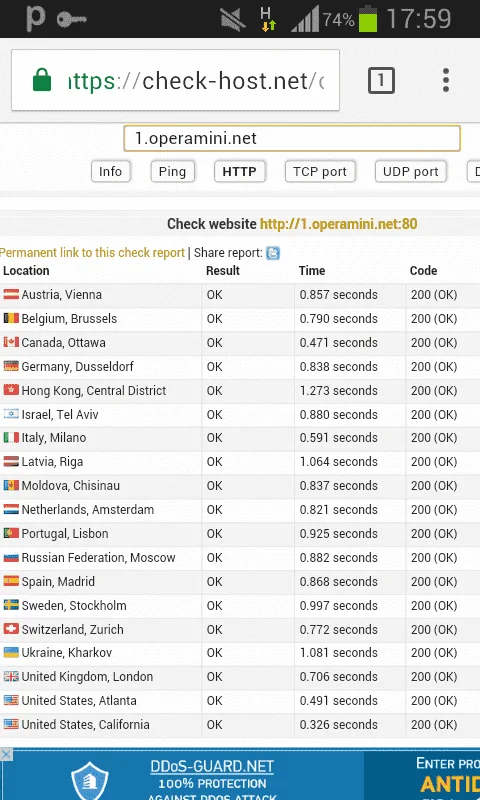The width and height of the screenshot is (480, 800).
Task: Select the 1.081 seconds time cell
Action: tap(339, 652)
